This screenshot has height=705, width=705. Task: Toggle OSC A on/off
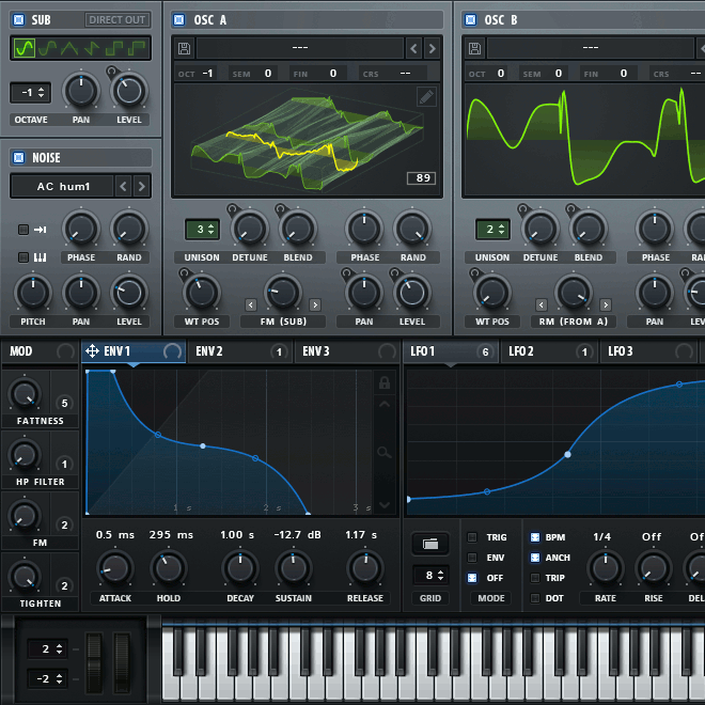179,20
